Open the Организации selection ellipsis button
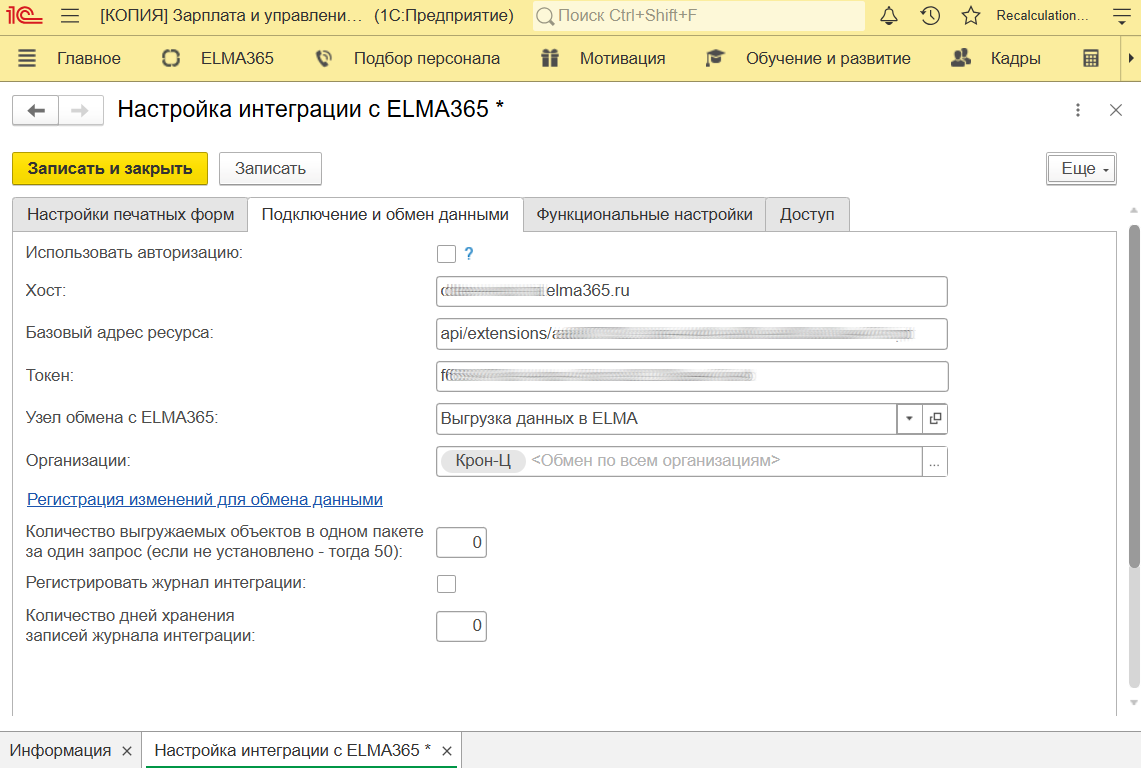 pos(934,461)
